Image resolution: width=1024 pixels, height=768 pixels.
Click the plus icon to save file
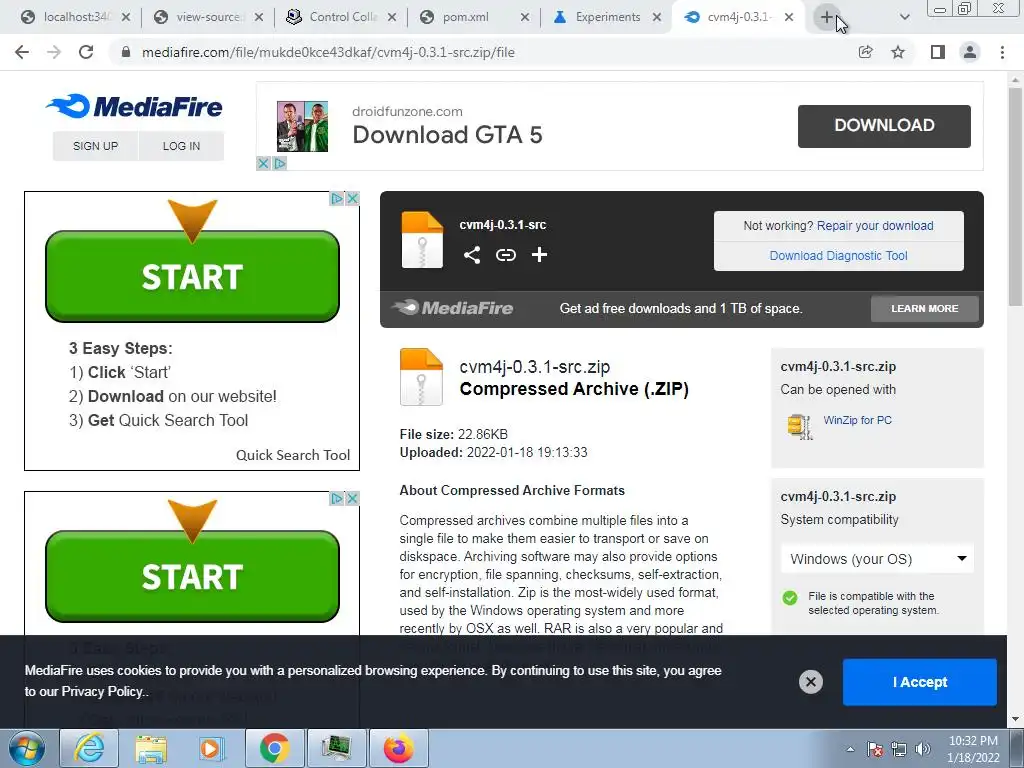pos(539,255)
